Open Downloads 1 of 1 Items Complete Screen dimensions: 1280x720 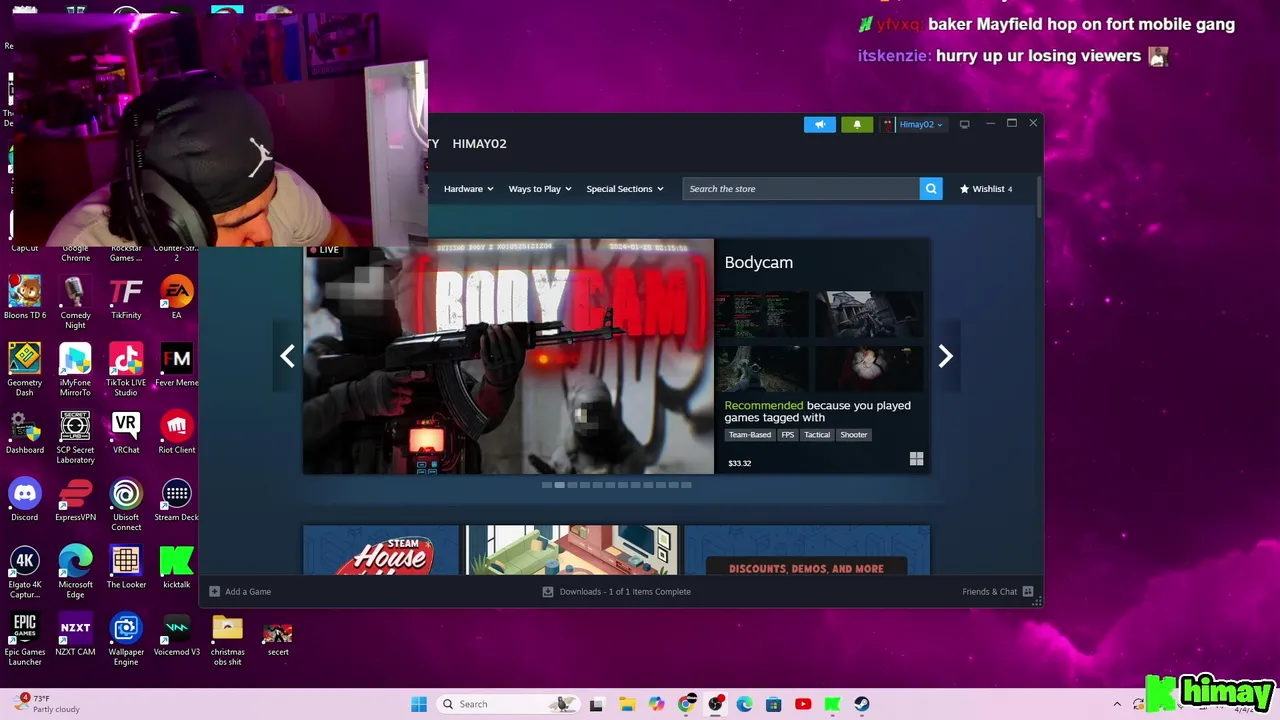[x=625, y=591]
